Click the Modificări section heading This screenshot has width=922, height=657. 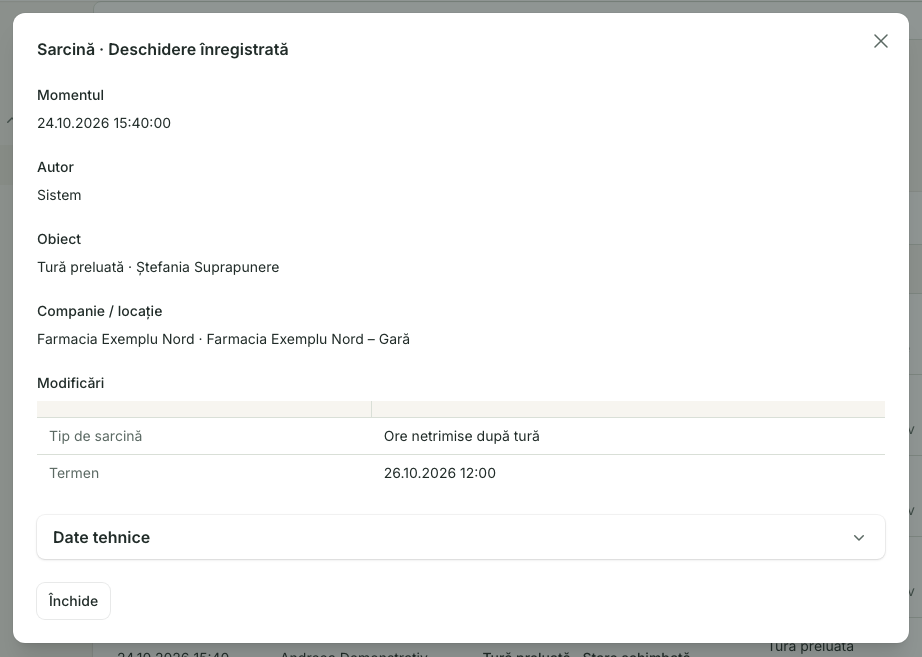(x=71, y=383)
